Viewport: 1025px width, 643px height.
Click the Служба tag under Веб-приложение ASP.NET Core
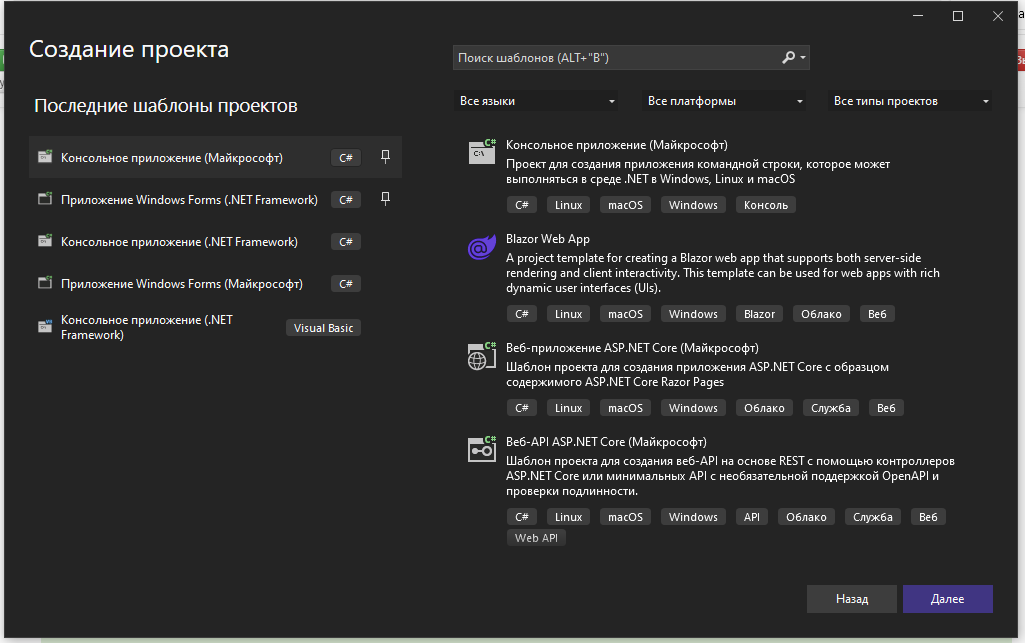point(831,408)
